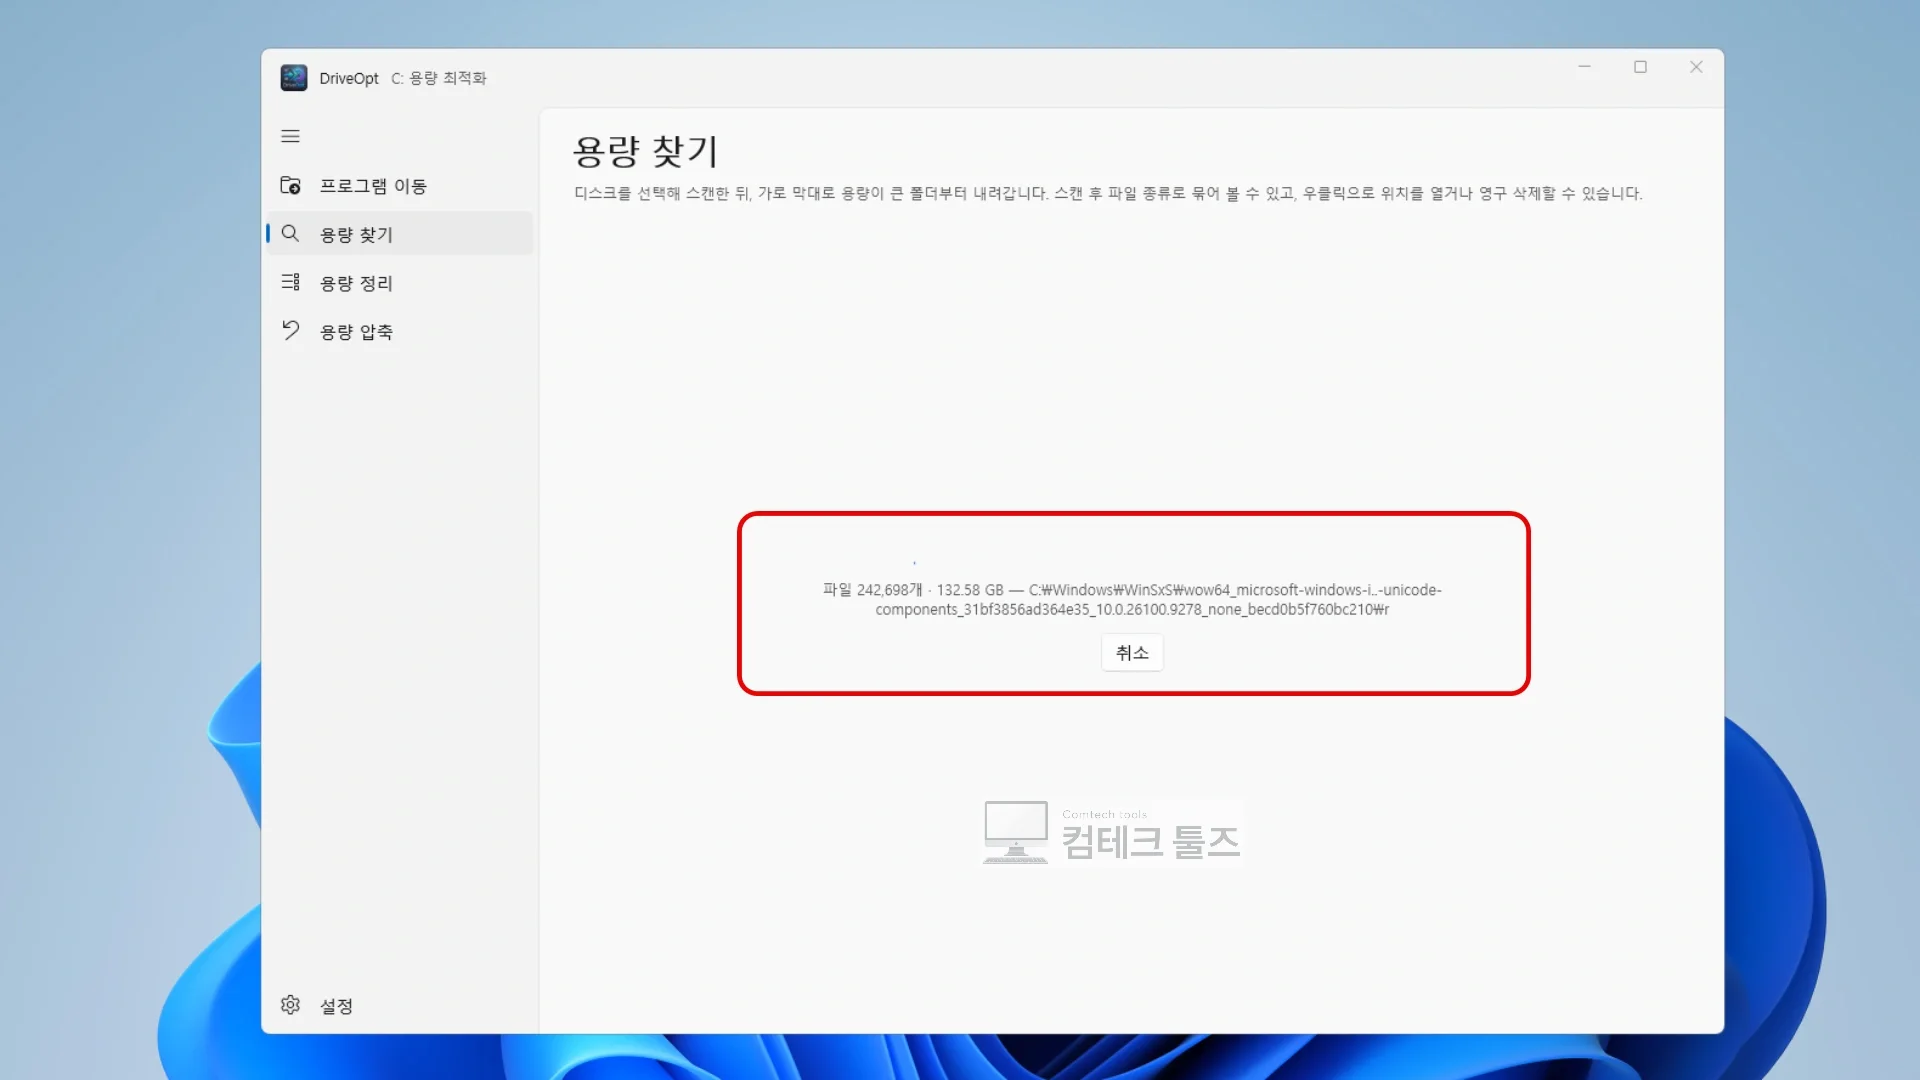Click the 취소 button to cancel scan
The width and height of the screenshot is (1920, 1080).
pos(1132,653)
